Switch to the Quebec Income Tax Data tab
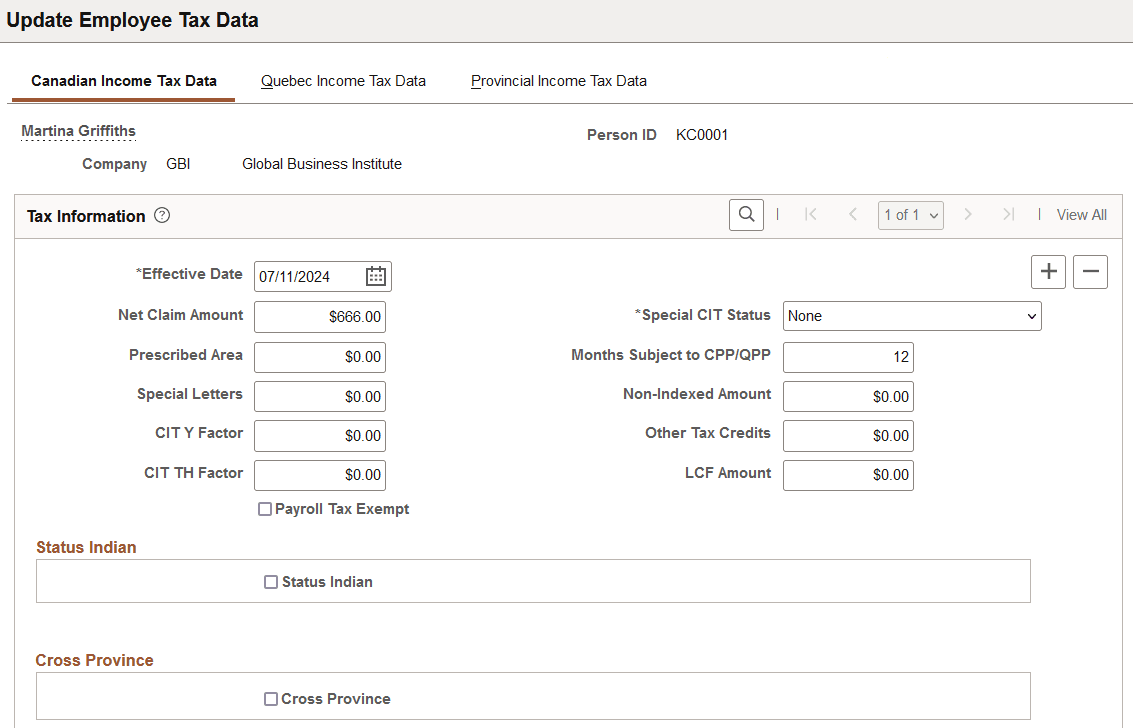This screenshot has width=1133, height=728. click(x=343, y=81)
